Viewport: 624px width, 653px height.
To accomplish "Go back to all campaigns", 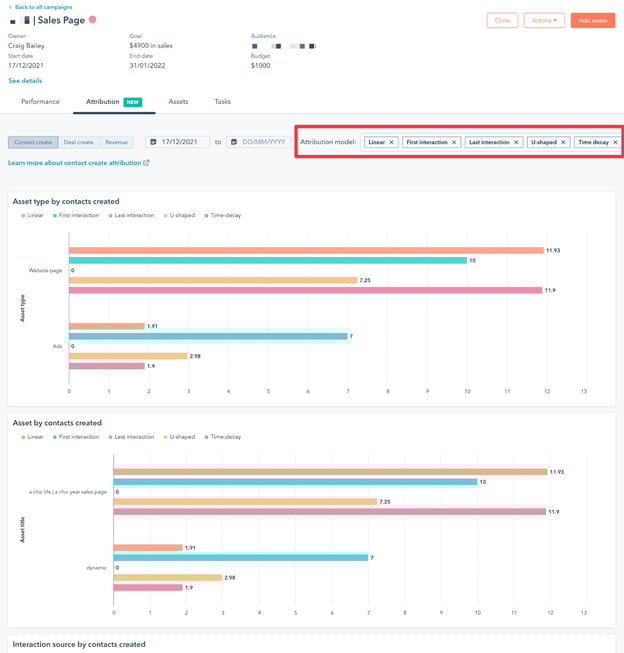I will point(42,7).
